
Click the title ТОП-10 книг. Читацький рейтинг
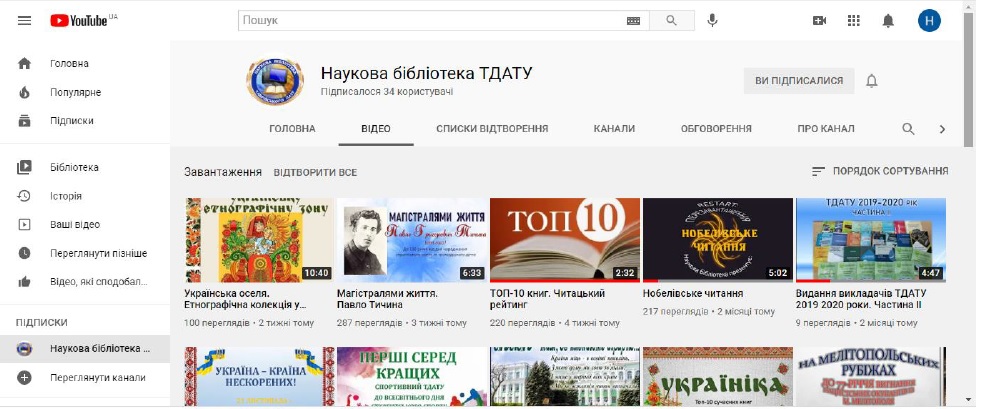pos(547,299)
